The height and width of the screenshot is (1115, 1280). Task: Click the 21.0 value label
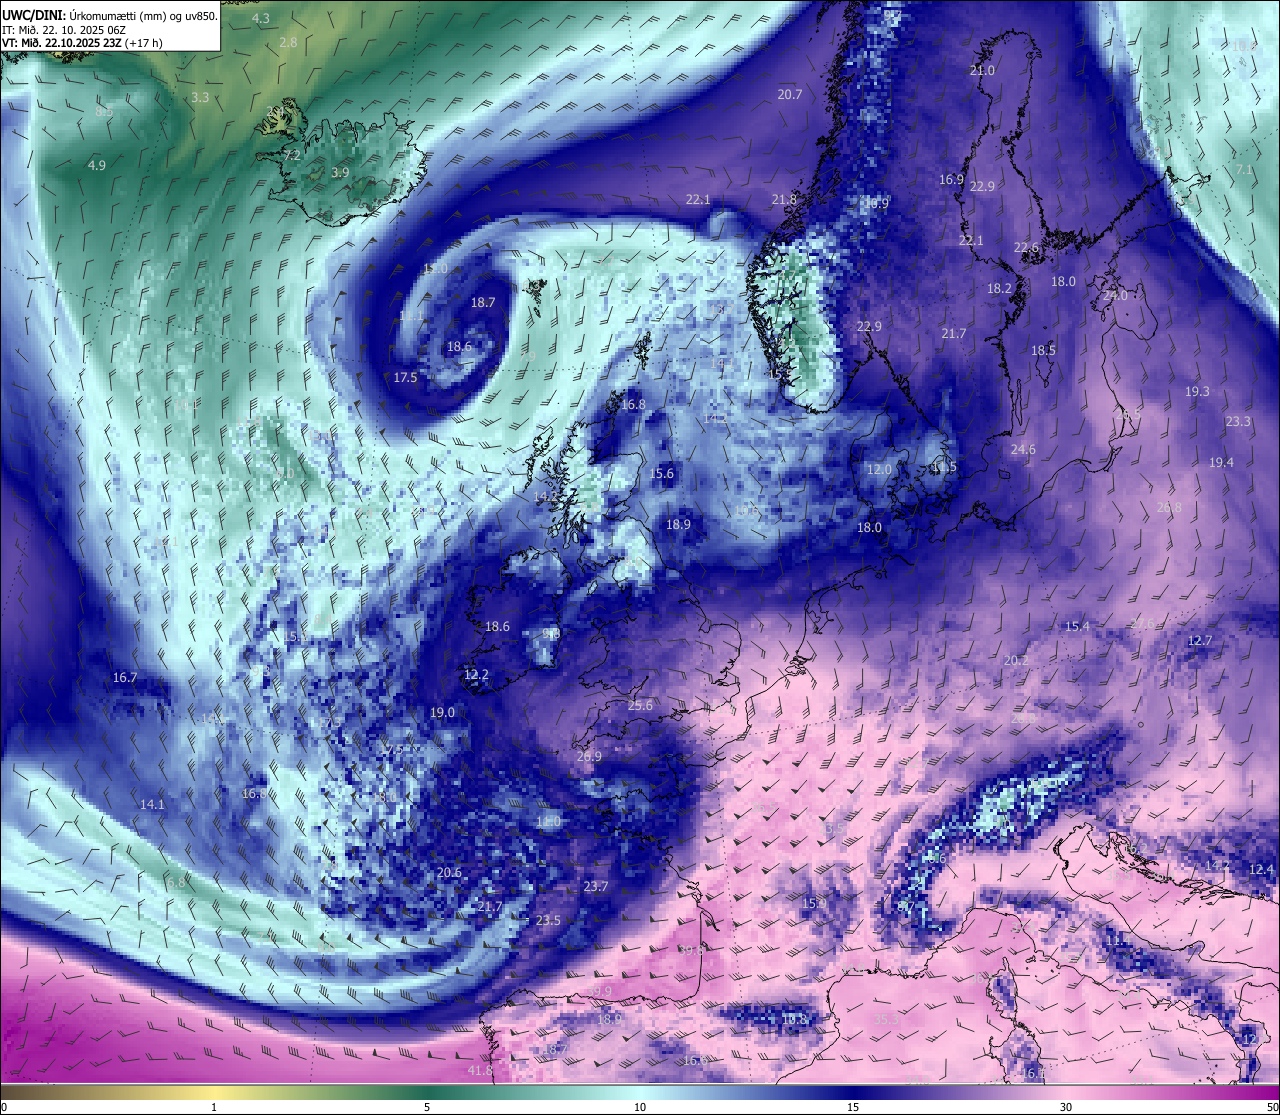982,70
